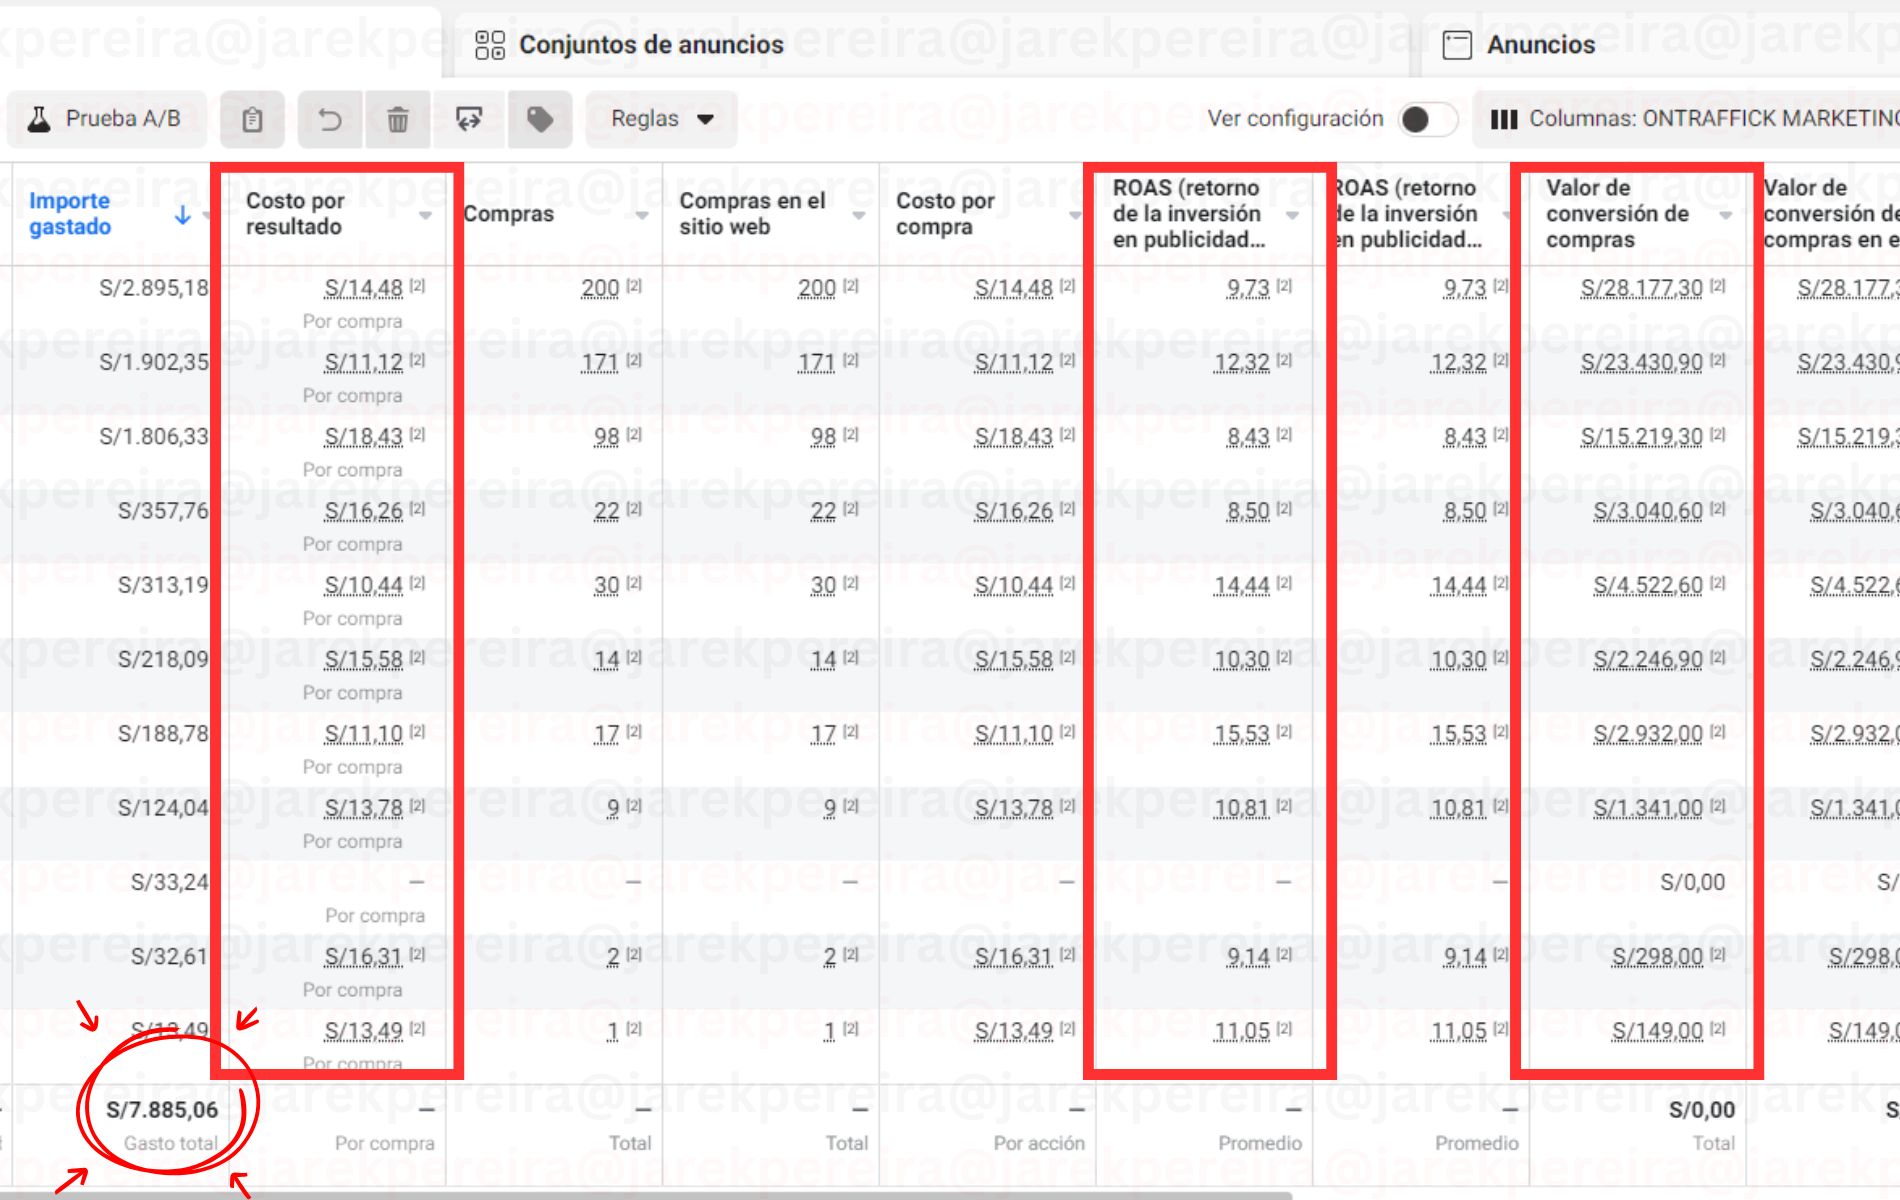Click the 12,32 ROAS value
Image resolution: width=1900 pixels, height=1200 pixels.
pyautogui.click(x=1241, y=363)
